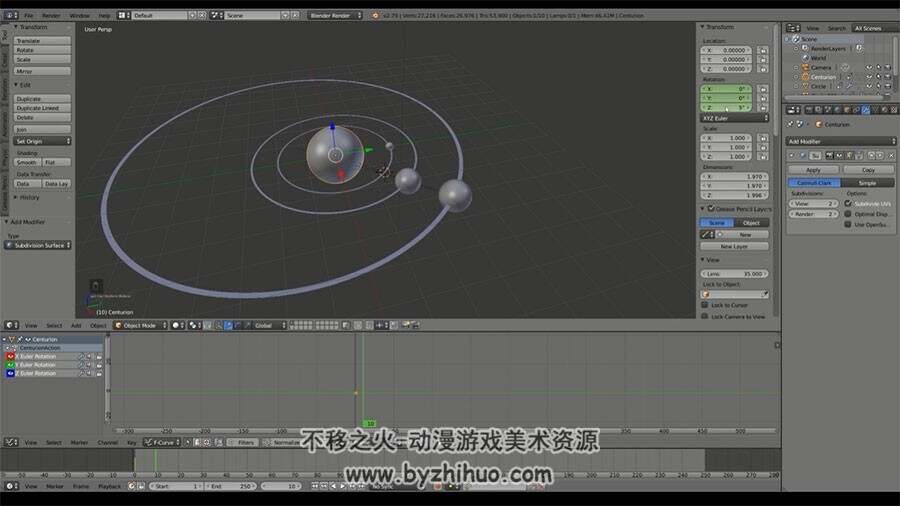Expand the History panel

[15, 197]
